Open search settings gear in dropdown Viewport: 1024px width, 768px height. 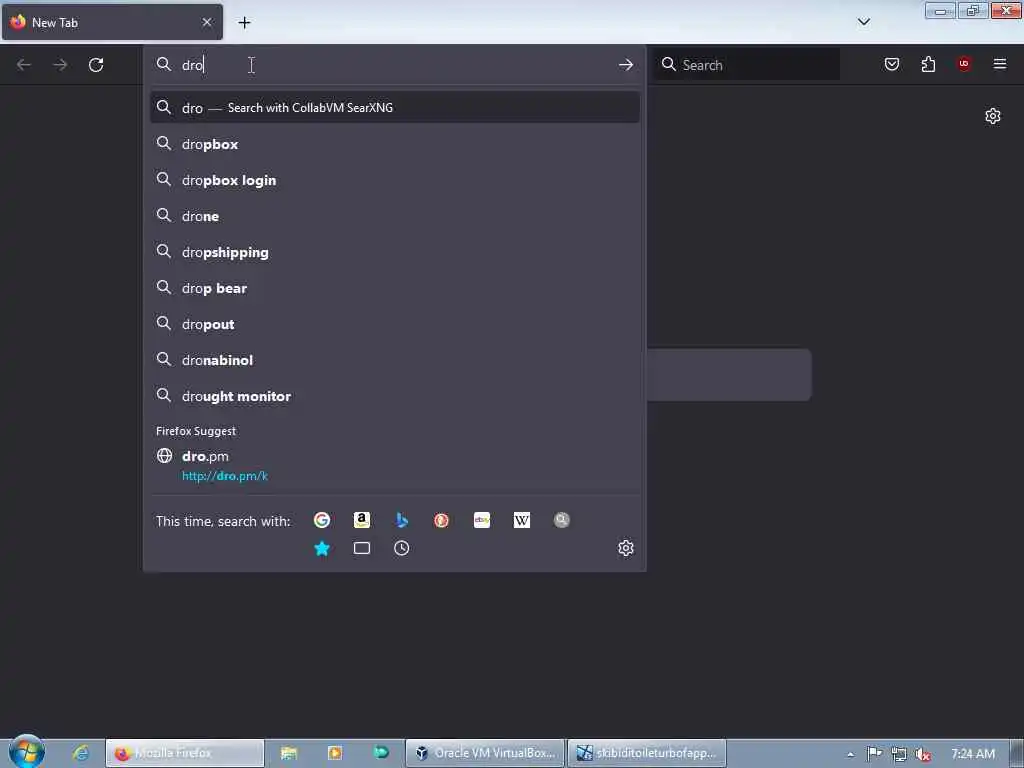(x=626, y=548)
